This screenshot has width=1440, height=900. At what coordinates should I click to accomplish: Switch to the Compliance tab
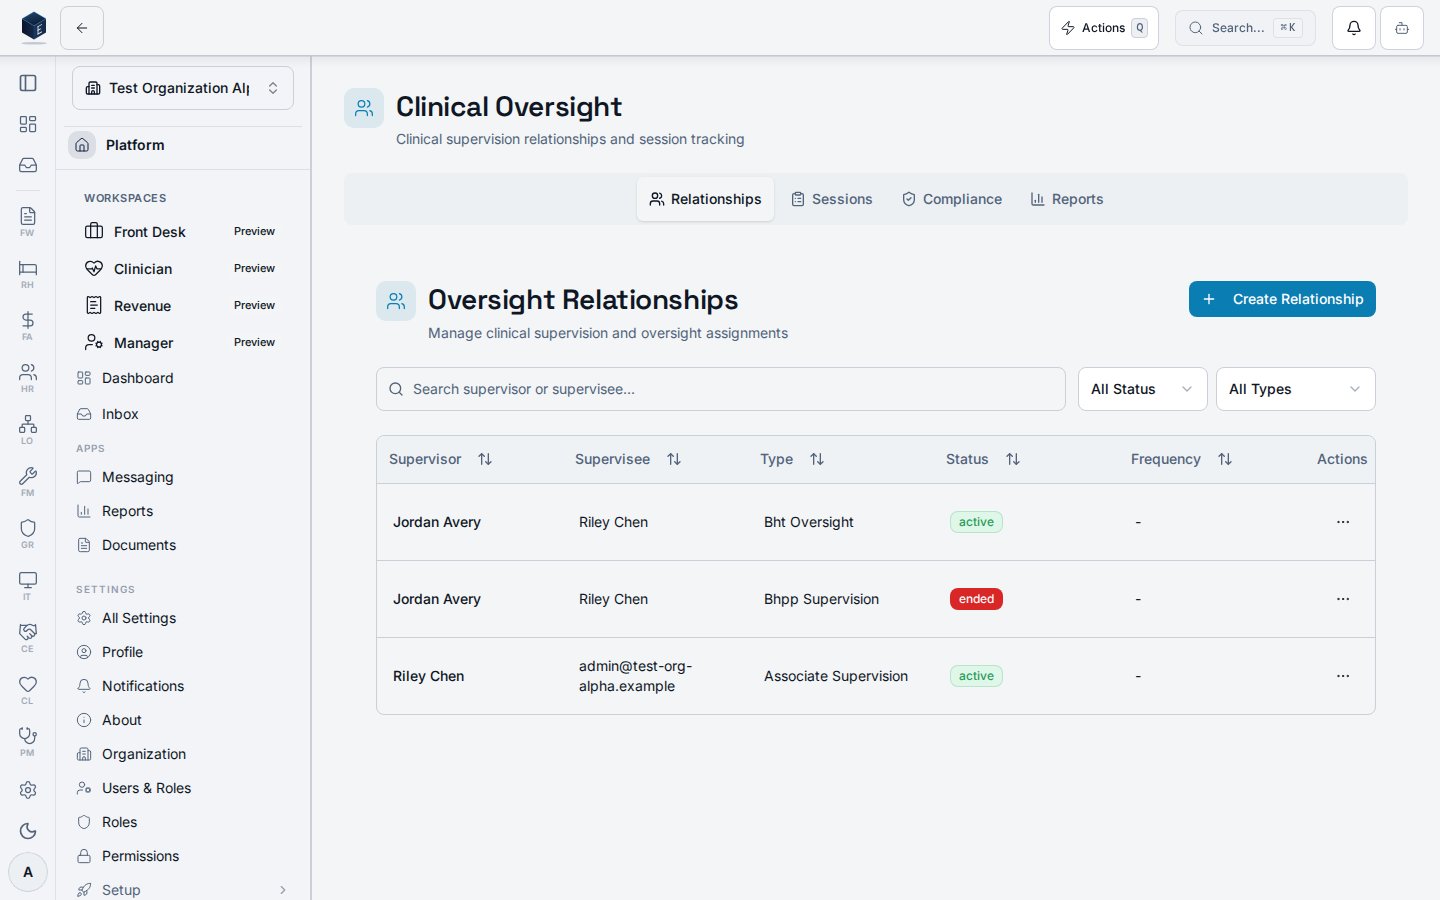point(951,199)
